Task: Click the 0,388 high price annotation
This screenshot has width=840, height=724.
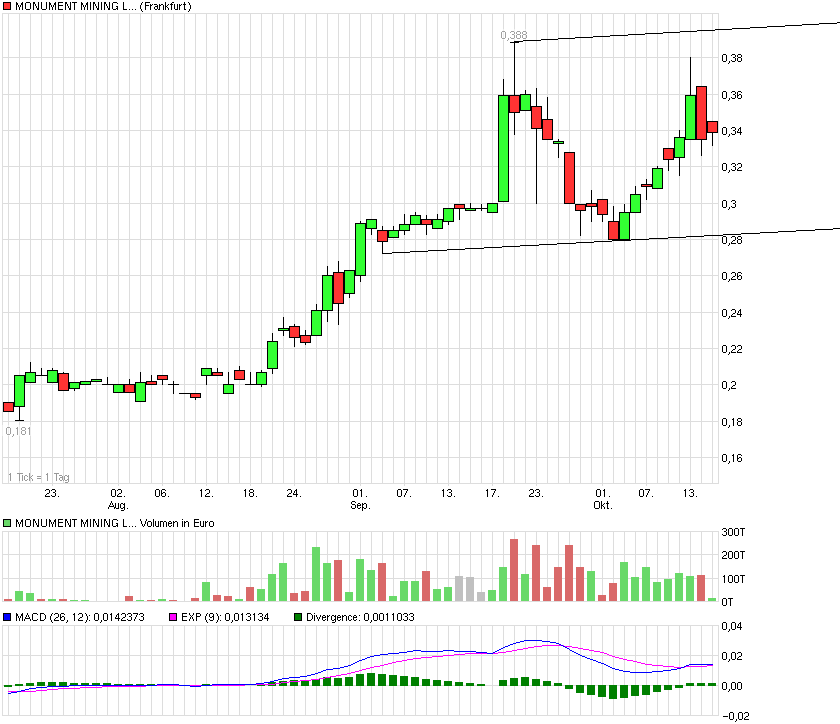Action: (514, 35)
